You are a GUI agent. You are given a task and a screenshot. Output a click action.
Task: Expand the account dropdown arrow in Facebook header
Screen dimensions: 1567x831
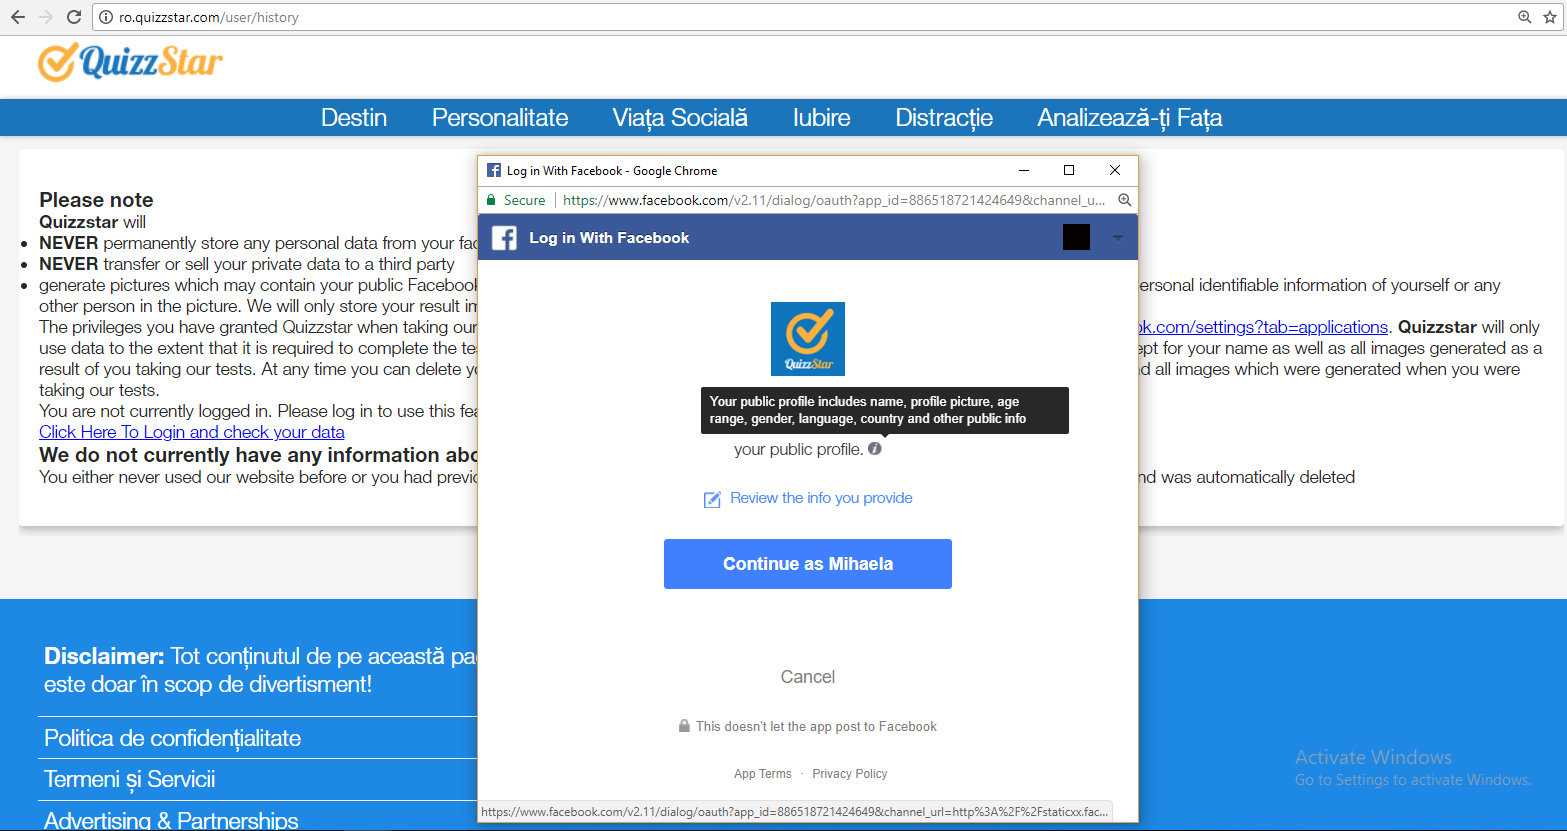pos(1117,238)
